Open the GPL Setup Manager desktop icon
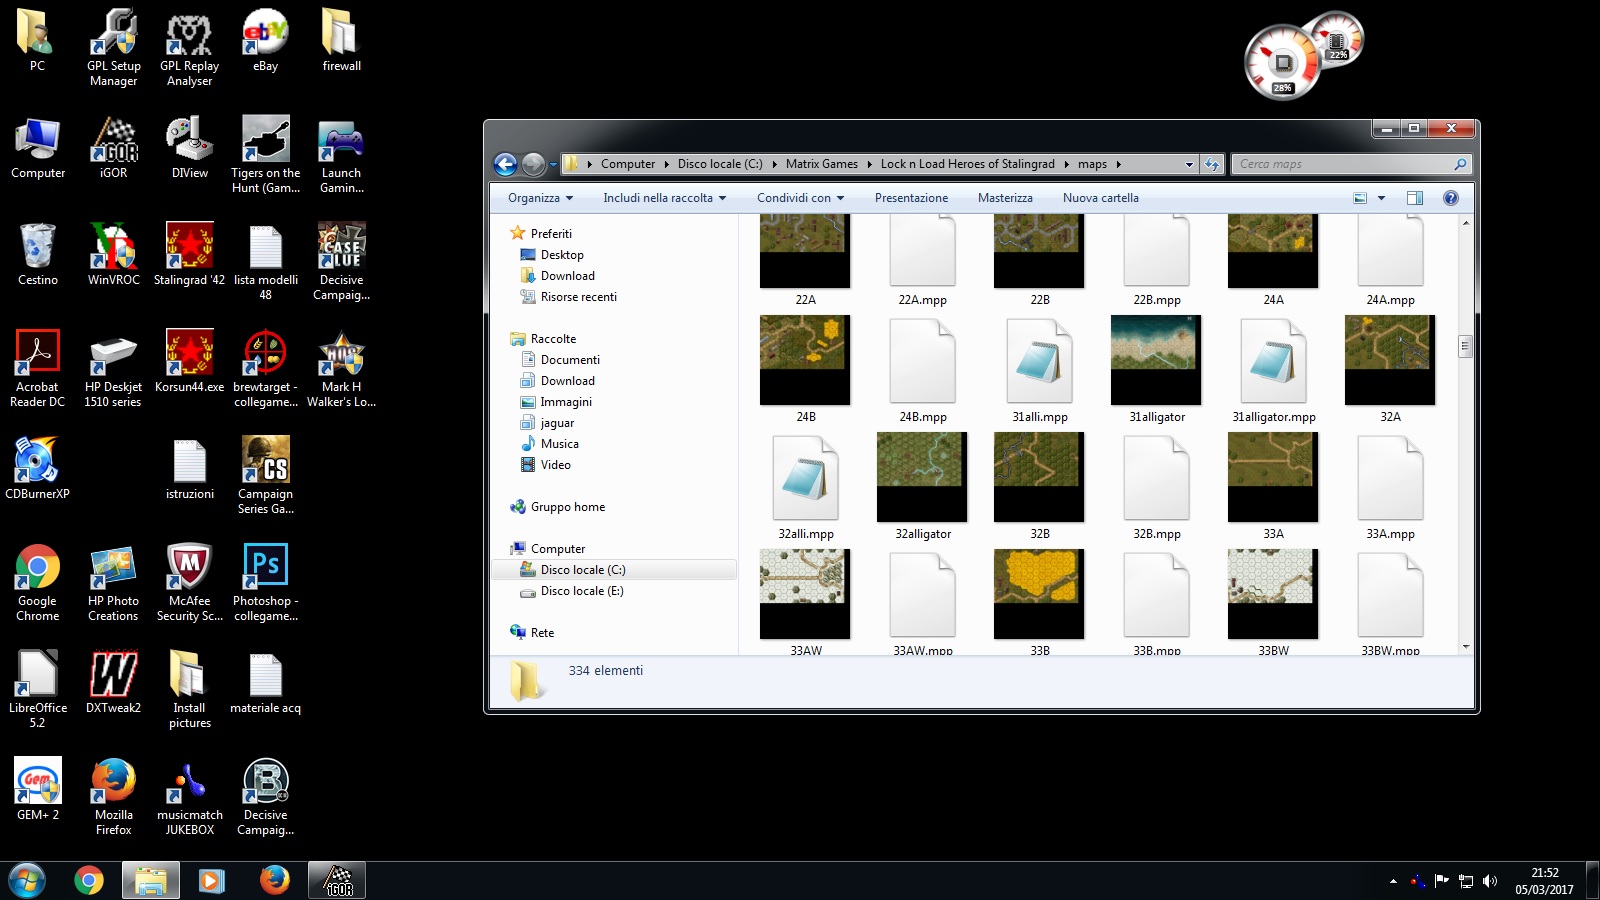Screen dimensions: 1600x900 pos(113,46)
